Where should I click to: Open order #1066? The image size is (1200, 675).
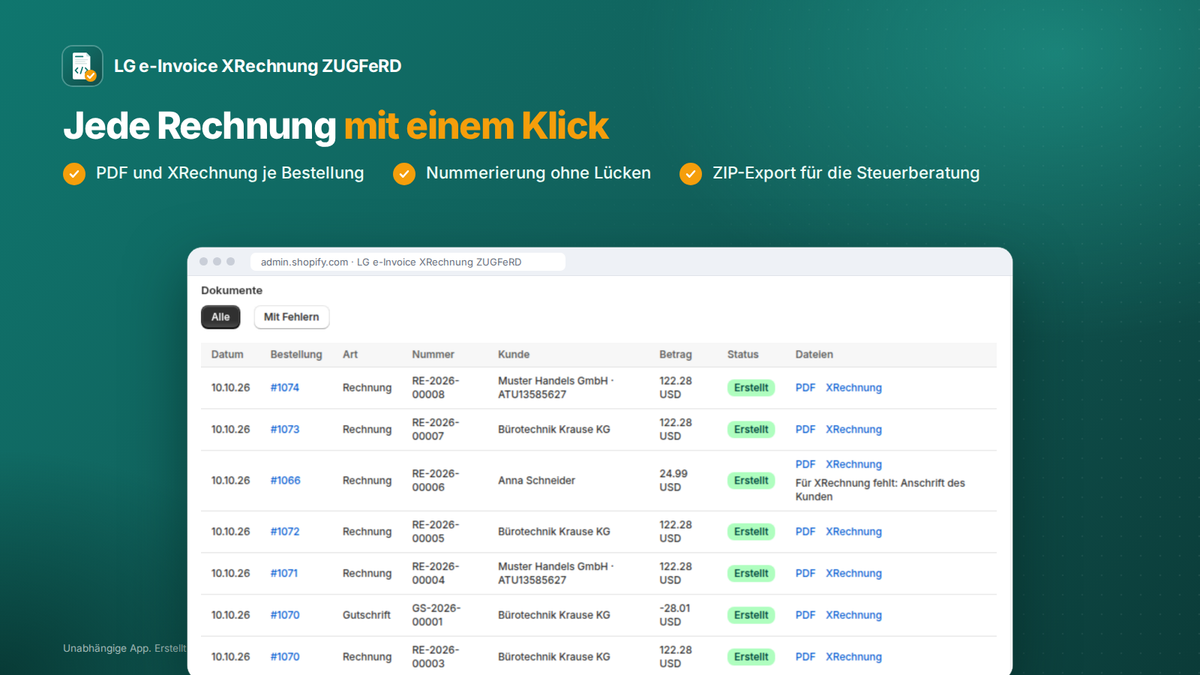[285, 481]
